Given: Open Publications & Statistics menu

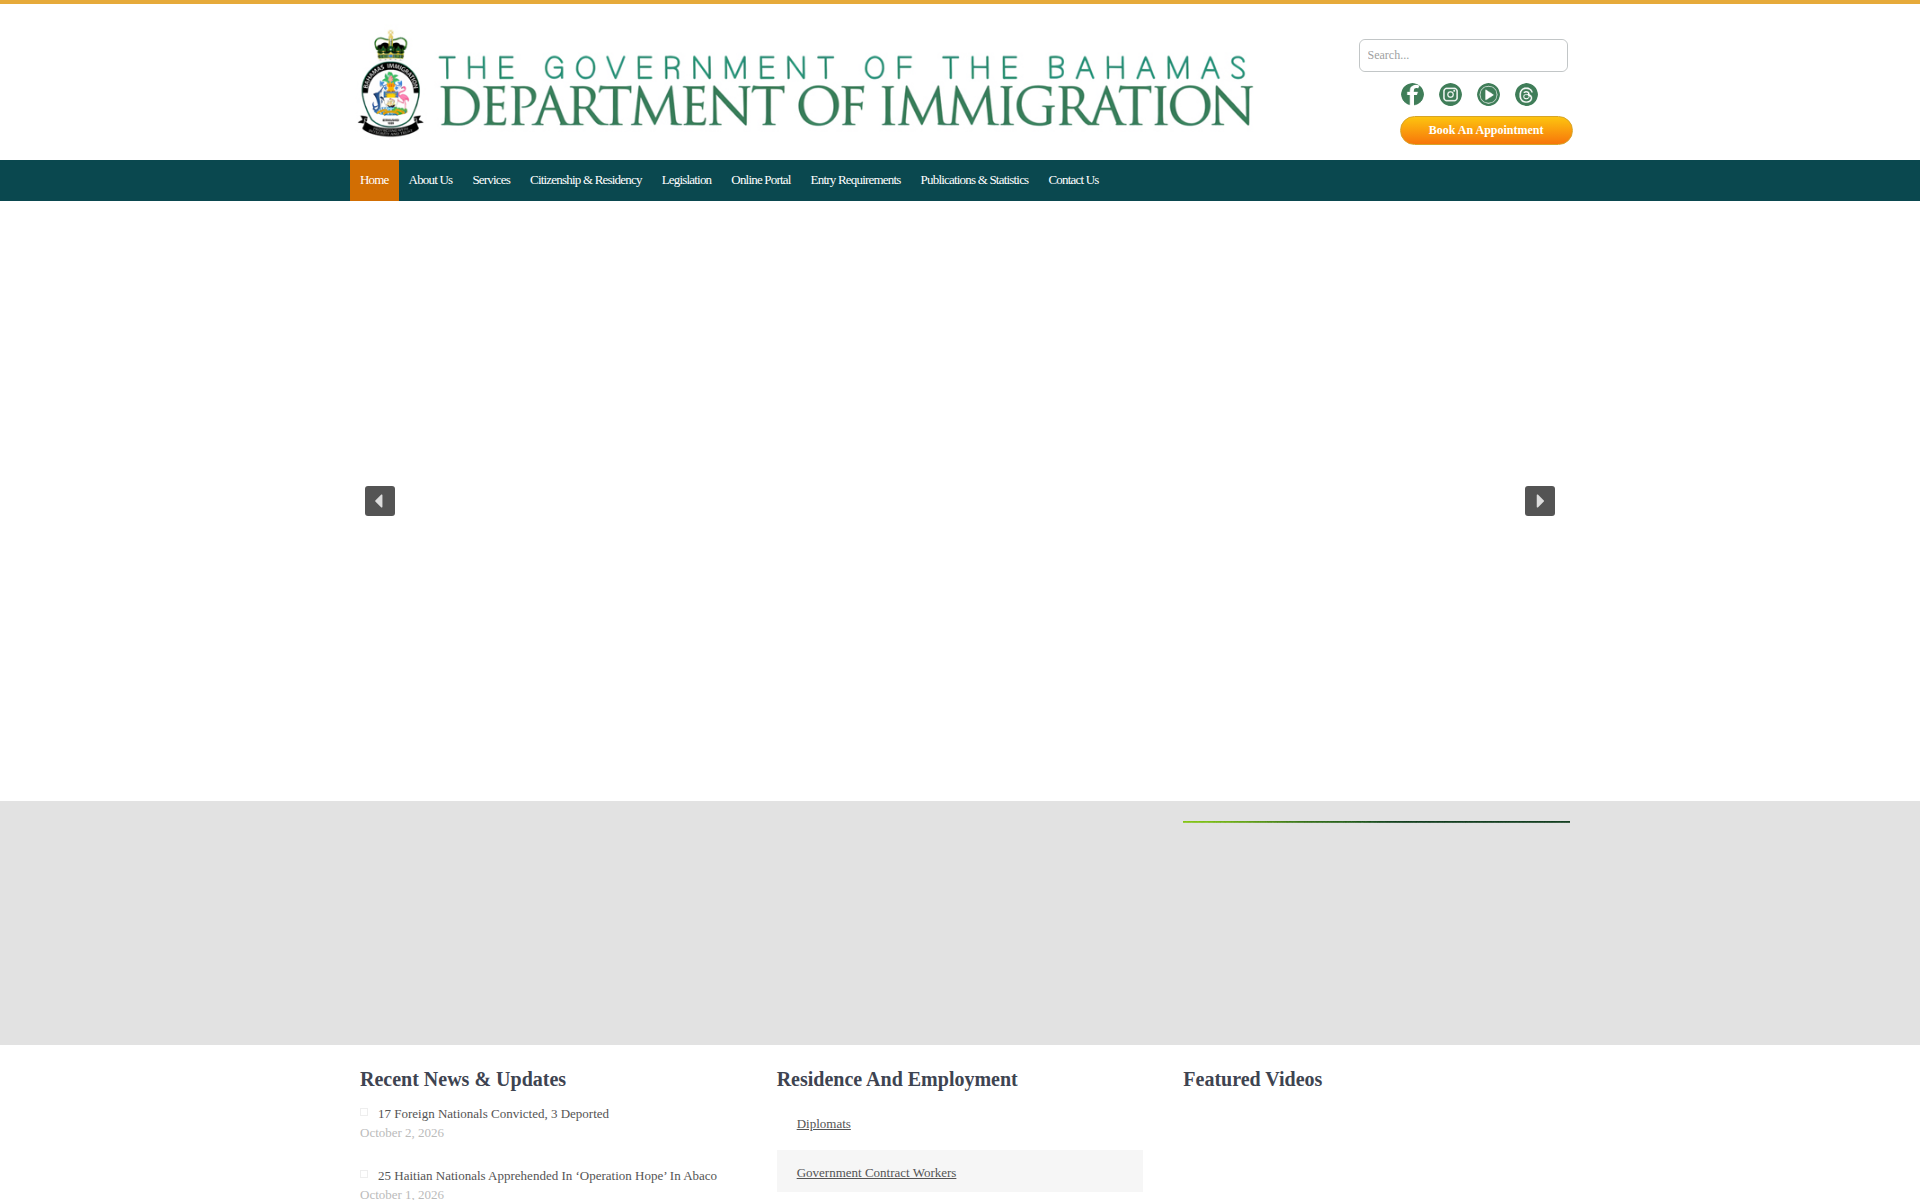Looking at the screenshot, I should (975, 180).
